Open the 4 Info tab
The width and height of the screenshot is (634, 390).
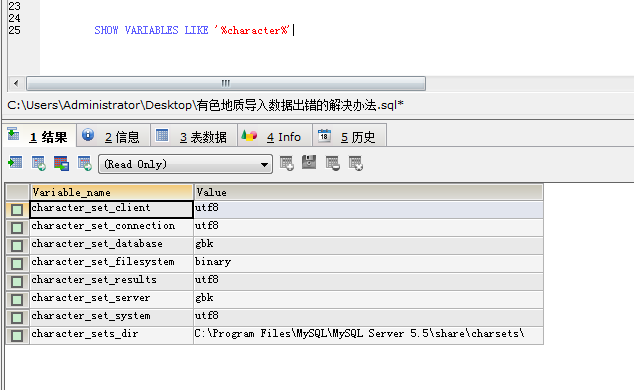[275, 136]
